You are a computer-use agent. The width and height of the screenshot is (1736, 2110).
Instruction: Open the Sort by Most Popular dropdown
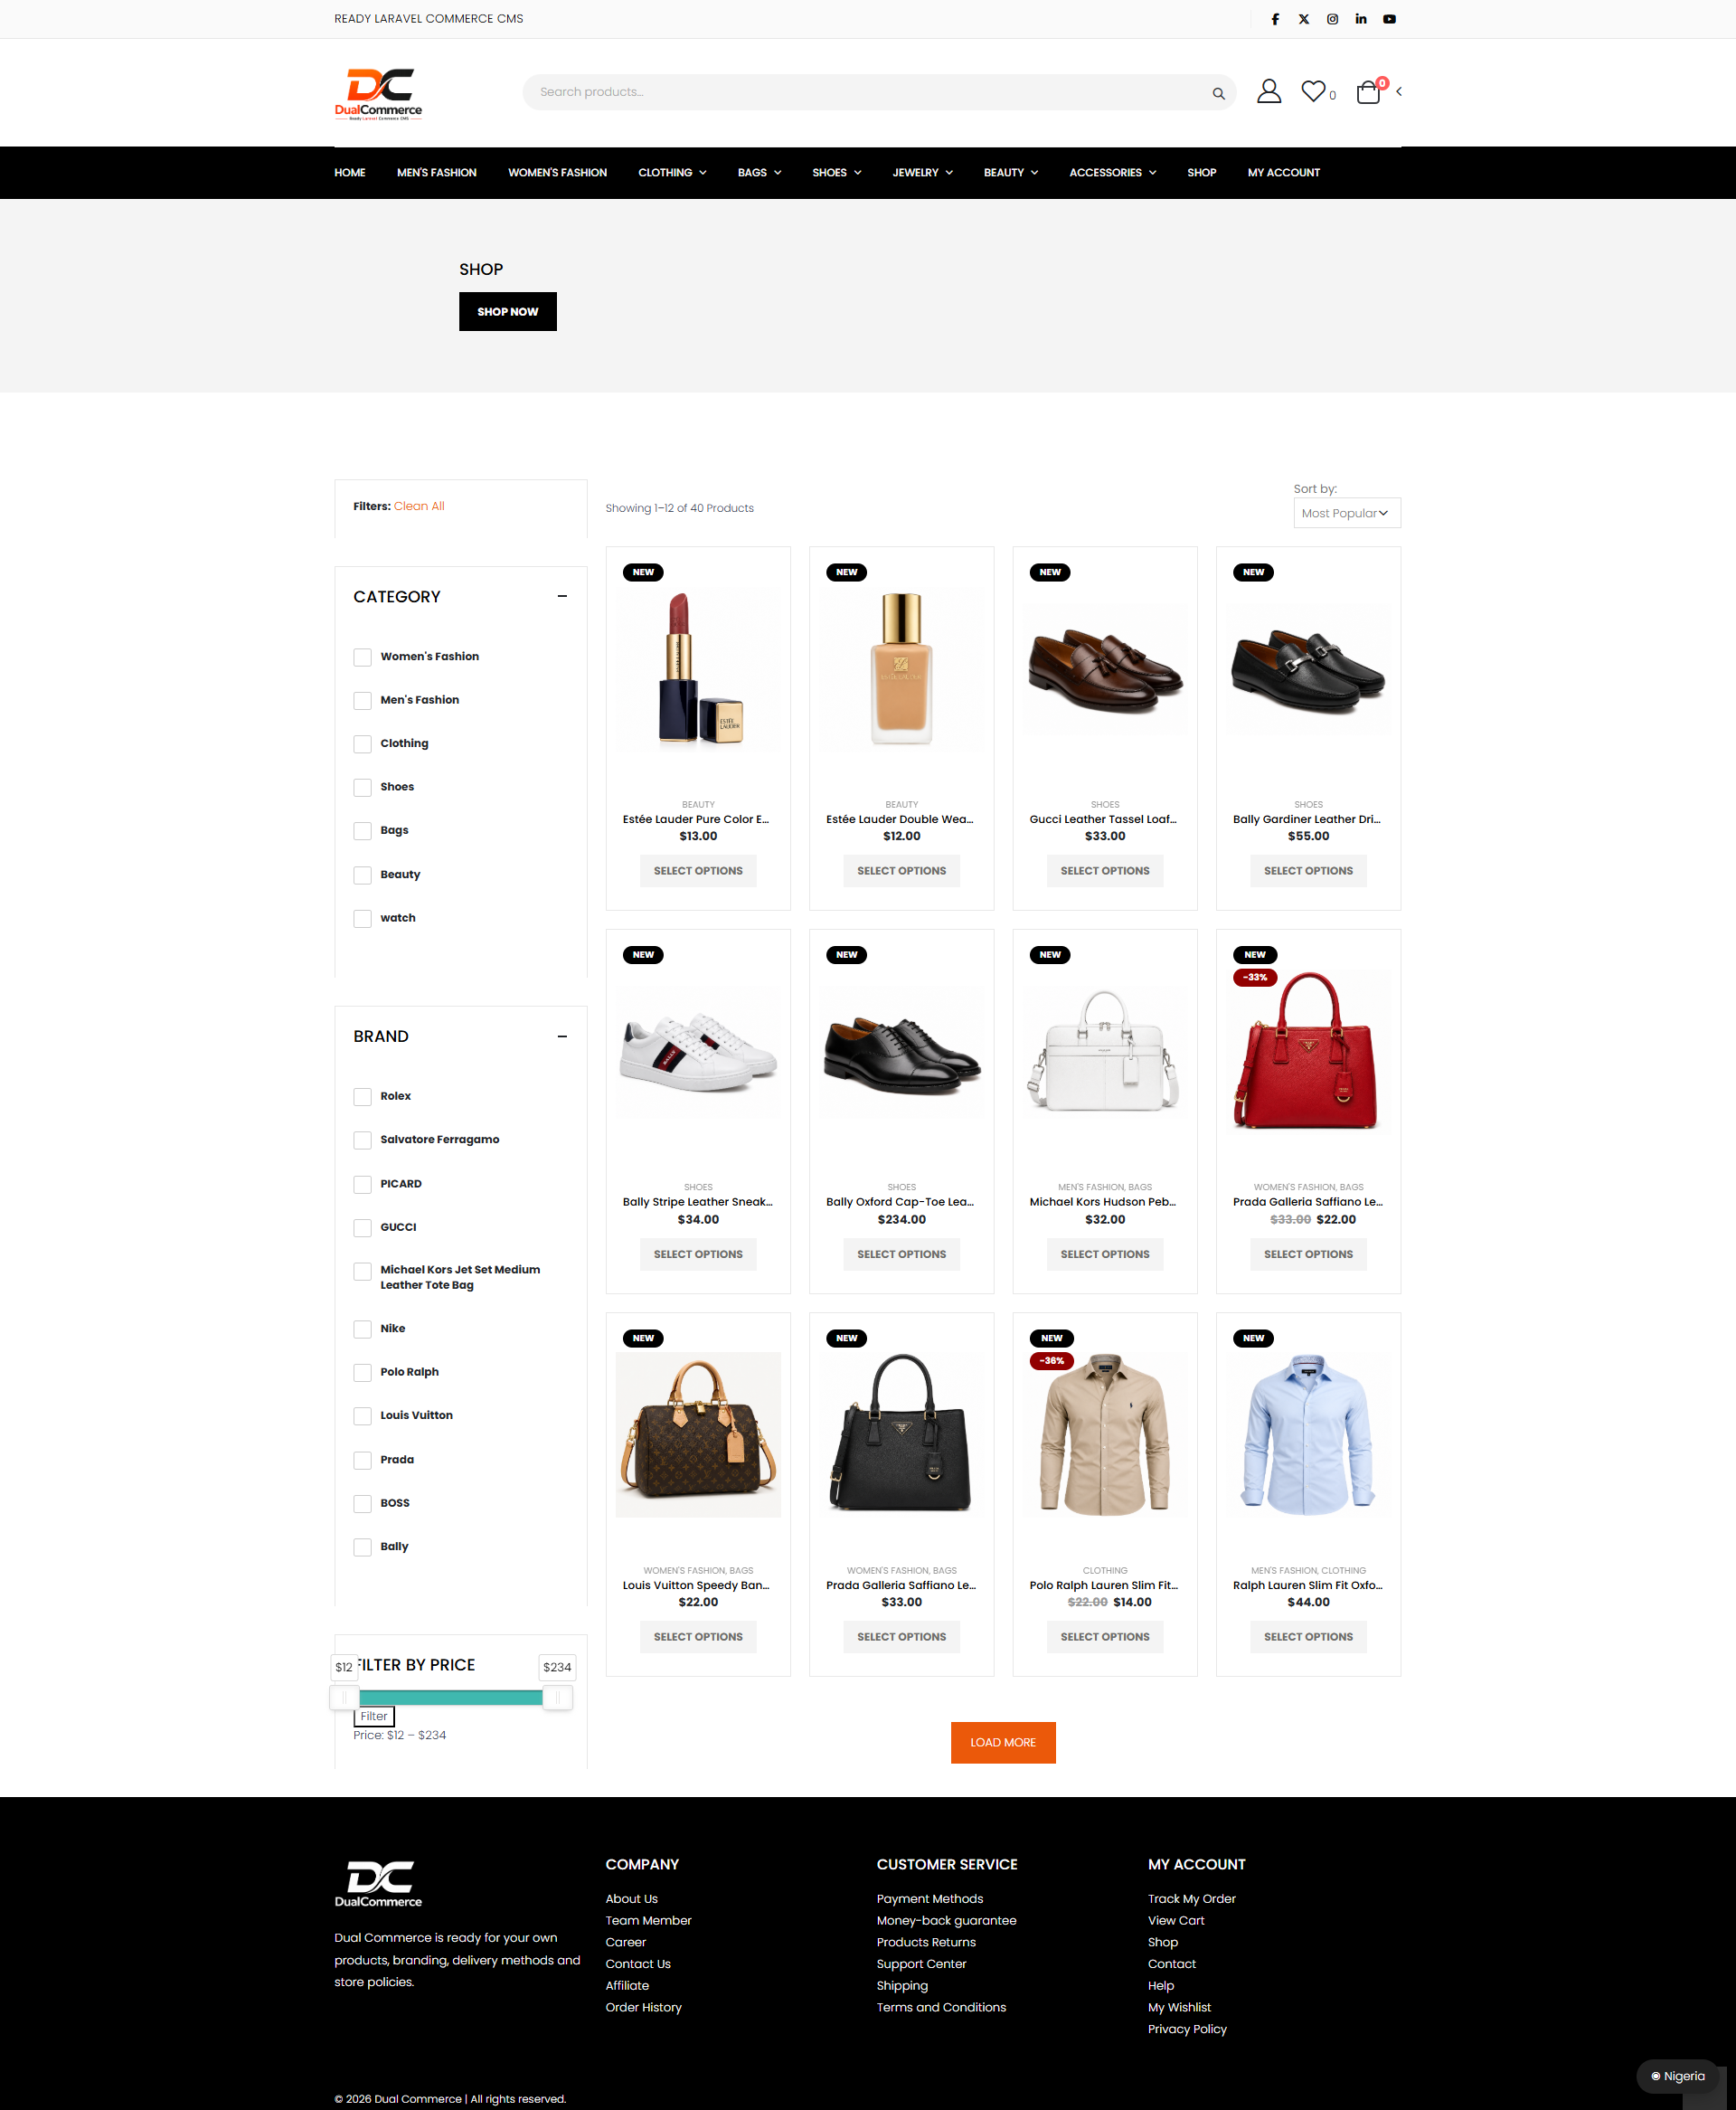point(1346,513)
